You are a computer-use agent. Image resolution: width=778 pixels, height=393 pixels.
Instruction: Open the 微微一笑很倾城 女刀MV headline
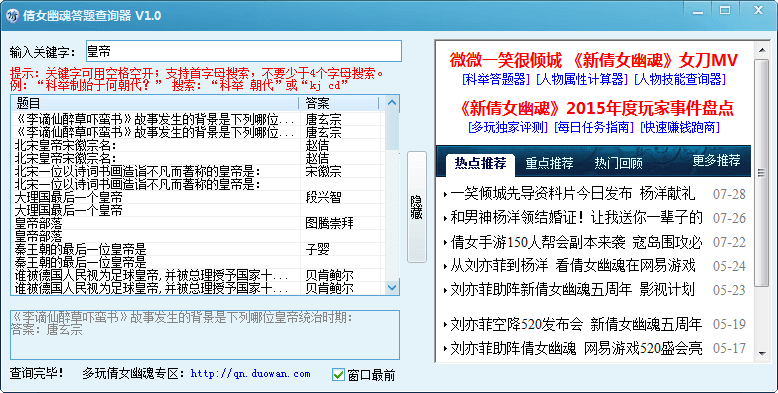tap(593, 61)
